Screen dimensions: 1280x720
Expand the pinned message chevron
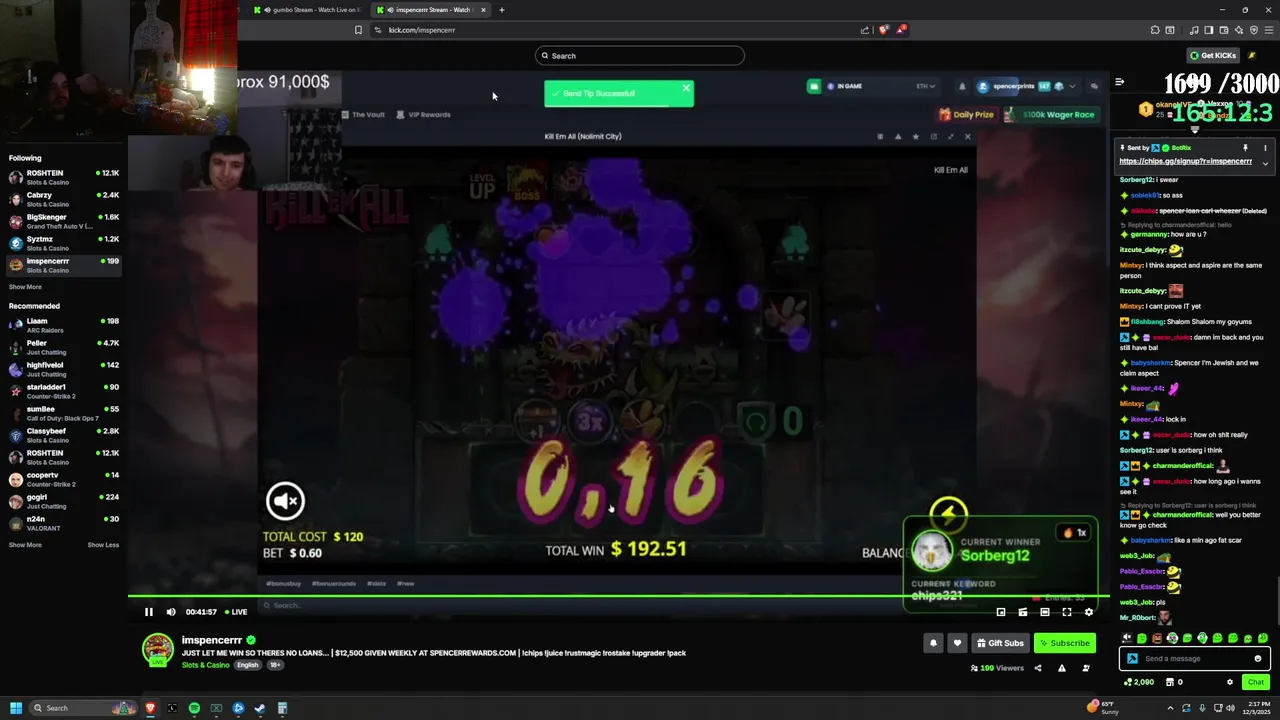click(1265, 163)
